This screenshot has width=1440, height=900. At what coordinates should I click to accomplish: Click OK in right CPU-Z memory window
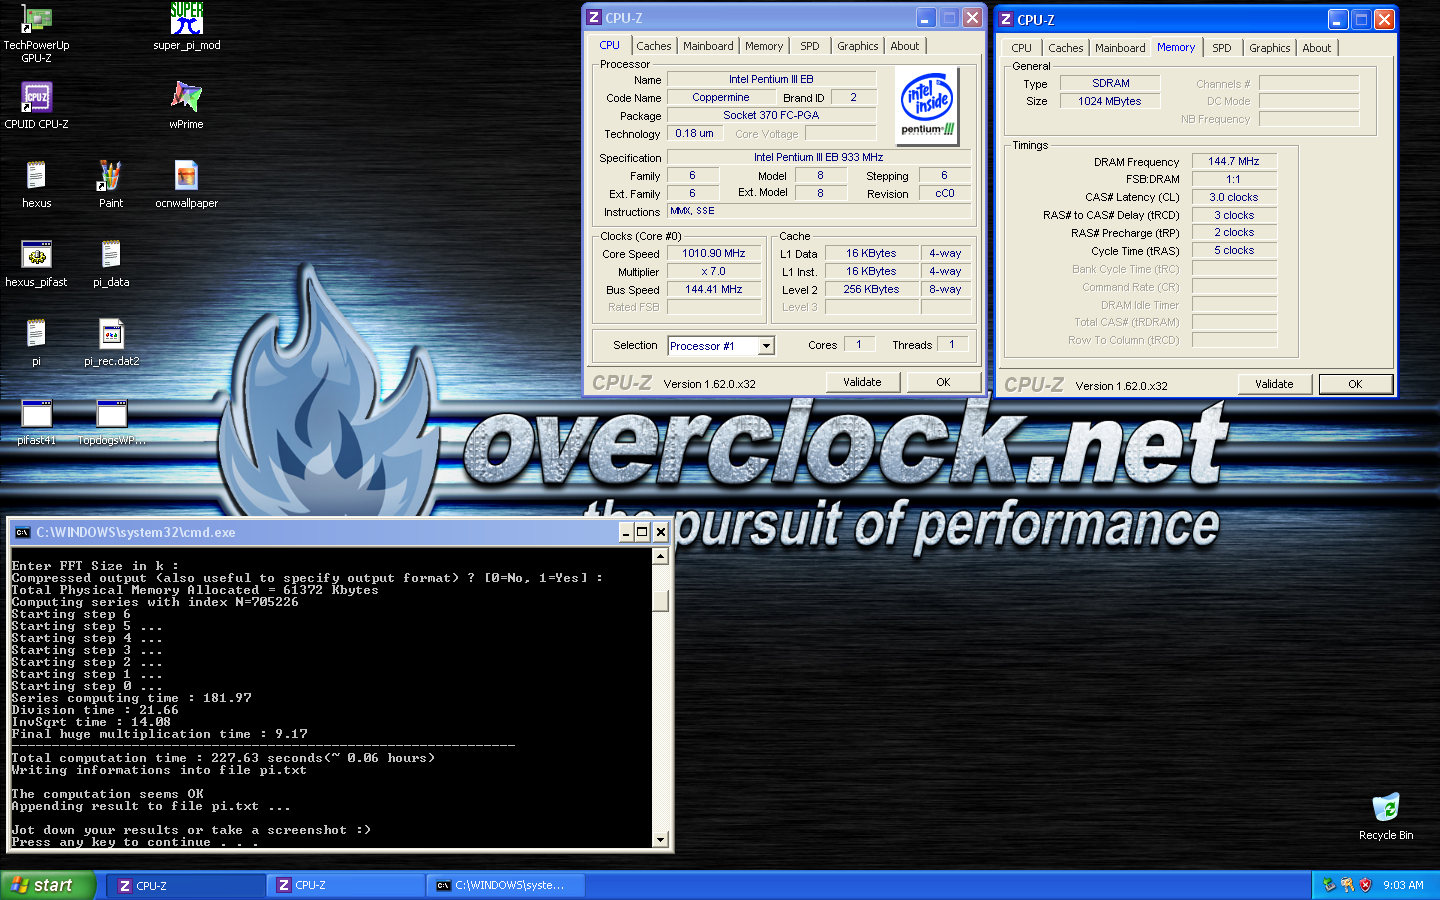(1355, 384)
